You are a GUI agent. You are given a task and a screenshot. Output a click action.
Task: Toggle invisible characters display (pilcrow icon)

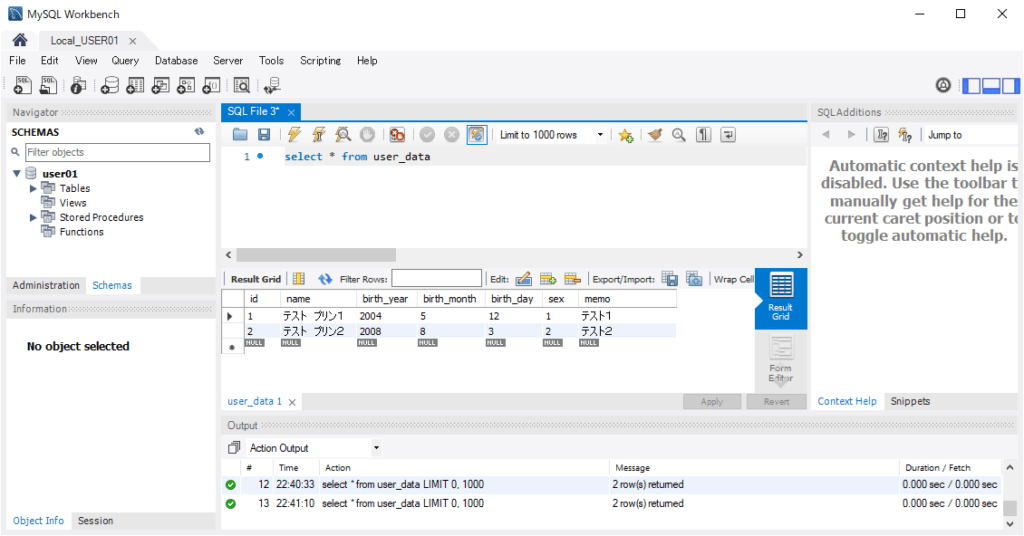(704, 135)
